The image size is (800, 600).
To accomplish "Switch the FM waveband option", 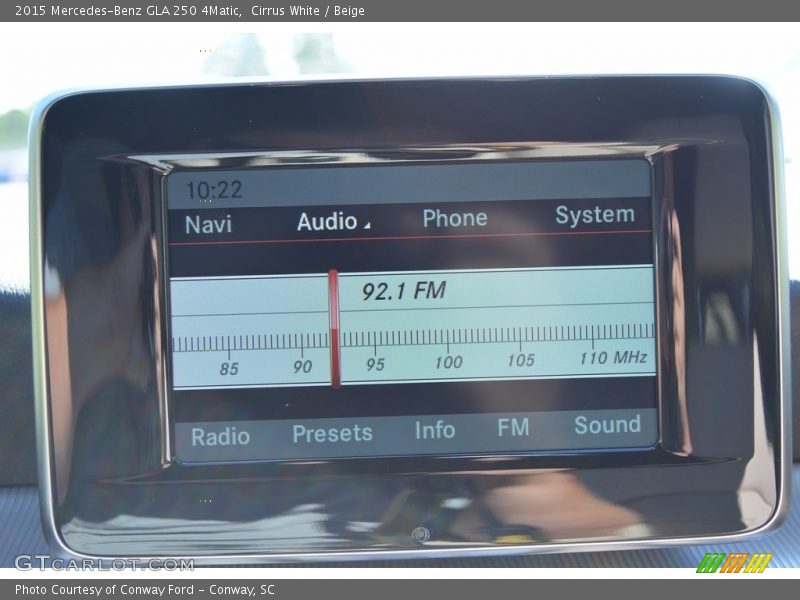I will (513, 428).
